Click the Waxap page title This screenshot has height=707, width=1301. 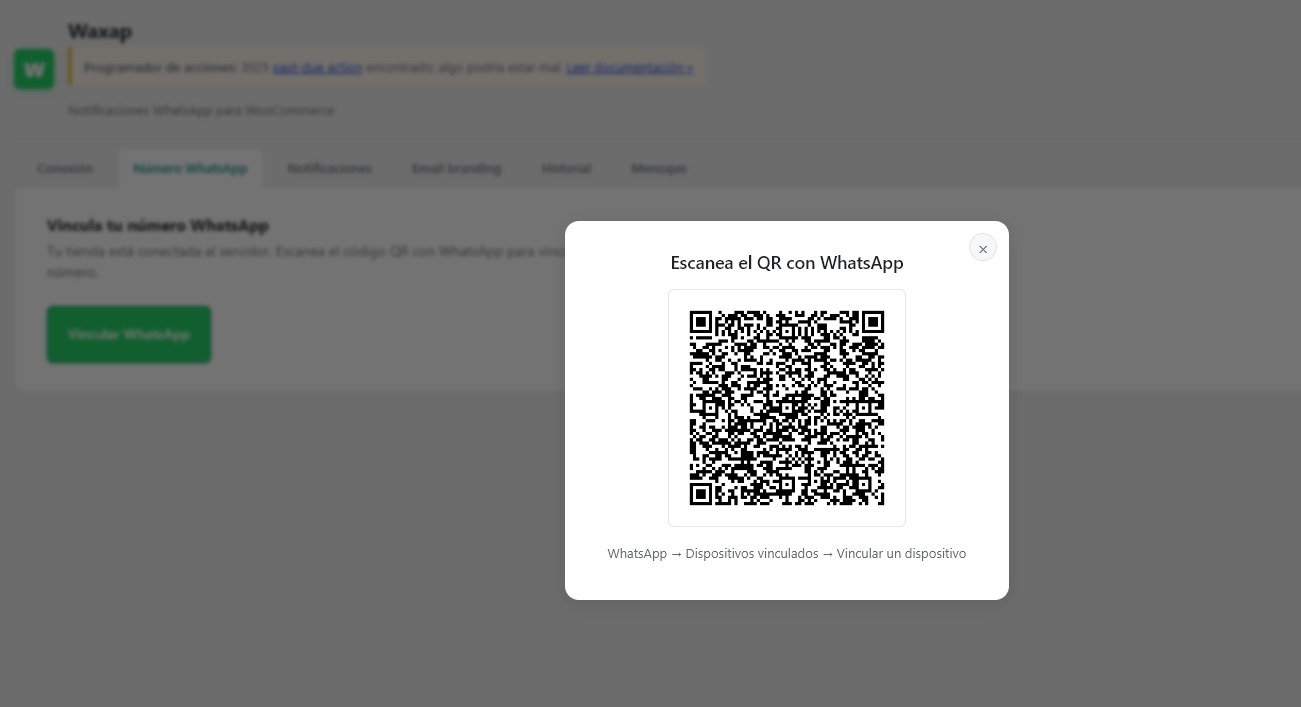coord(100,31)
